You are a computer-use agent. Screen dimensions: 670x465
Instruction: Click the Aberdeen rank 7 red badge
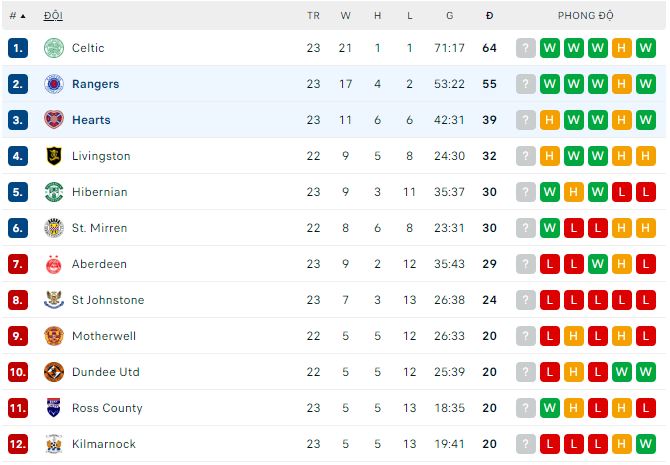pyautogui.click(x=18, y=264)
